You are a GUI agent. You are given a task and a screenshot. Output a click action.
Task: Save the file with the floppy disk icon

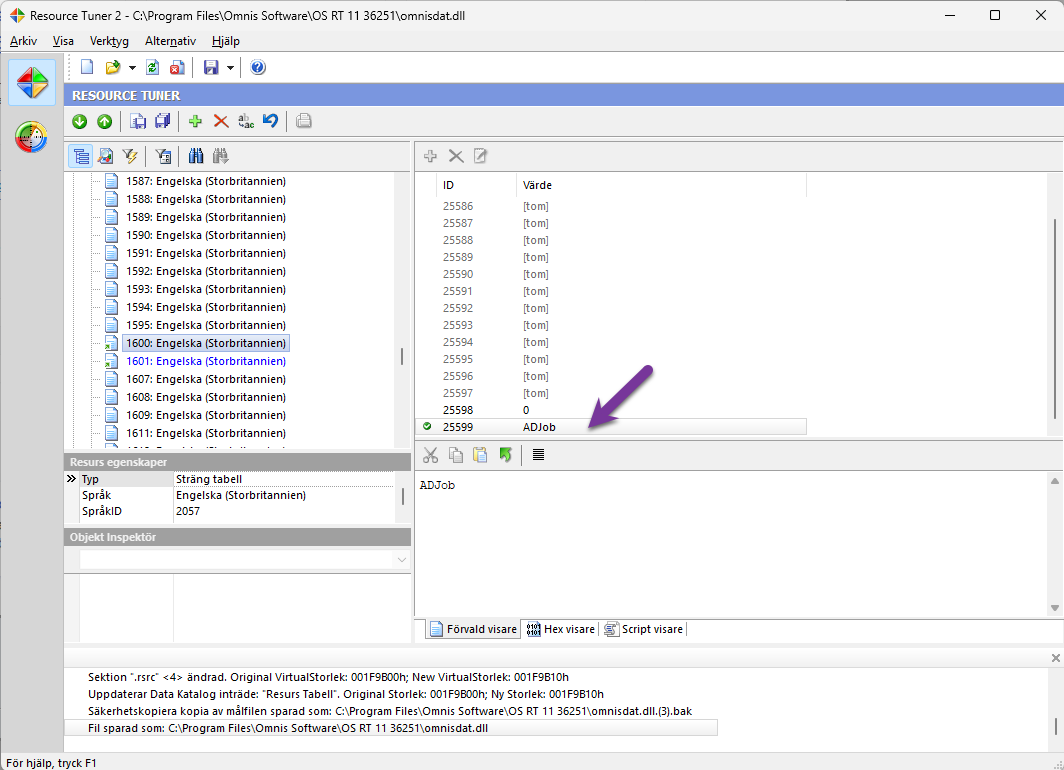[211, 67]
